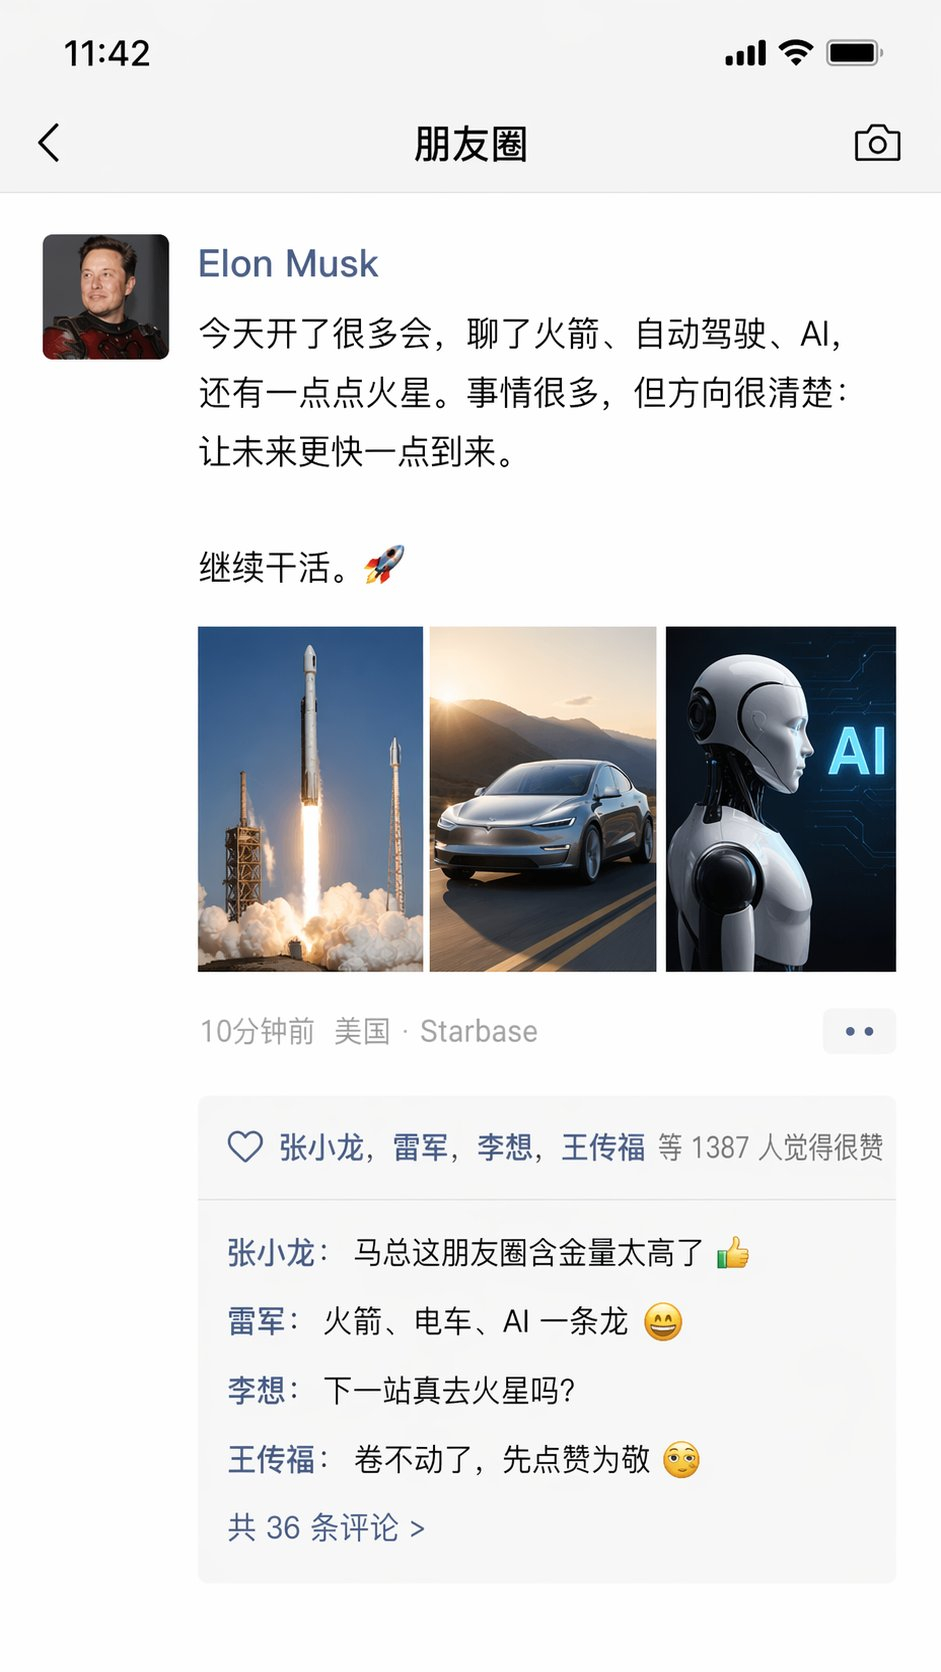The height and width of the screenshot is (1672, 941).
Task: Open the rocket launch photo
Action: (310, 799)
